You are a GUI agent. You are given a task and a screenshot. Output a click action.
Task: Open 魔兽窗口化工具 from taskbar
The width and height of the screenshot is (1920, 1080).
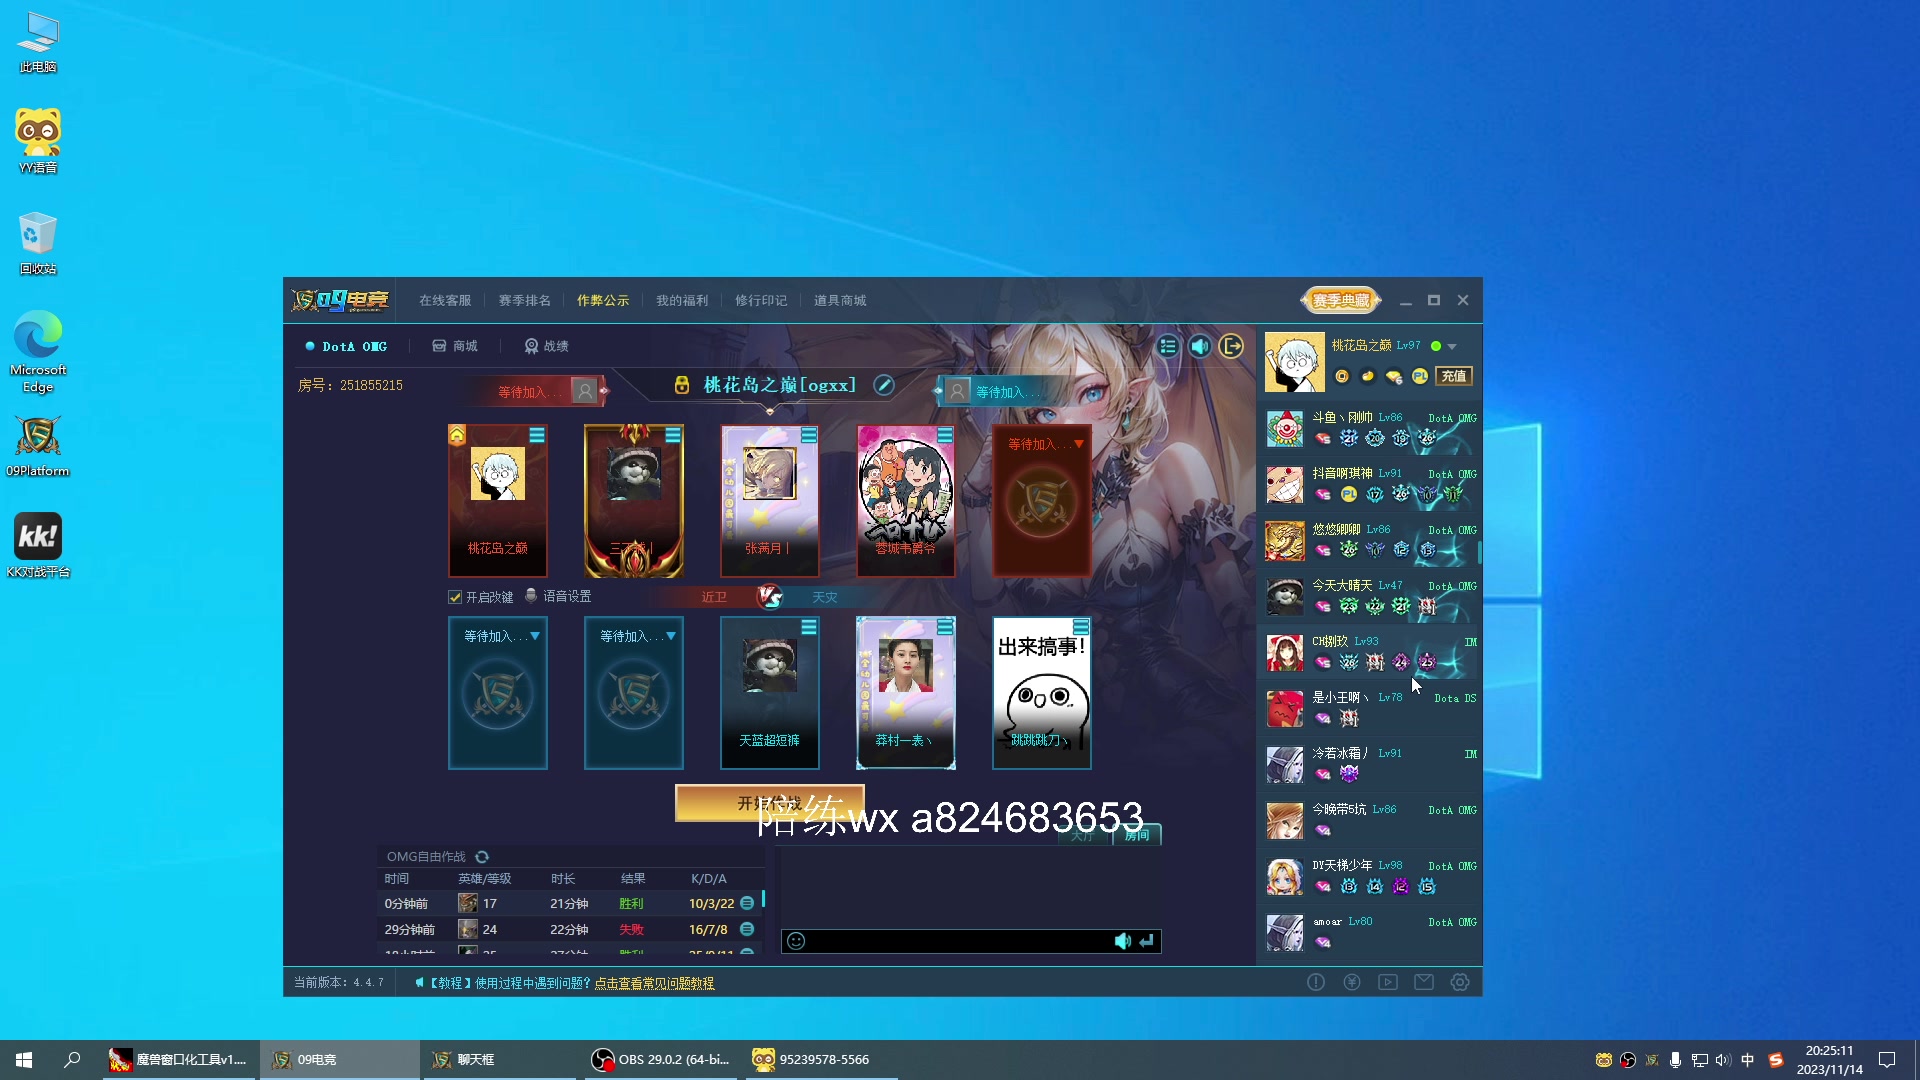tap(178, 1059)
